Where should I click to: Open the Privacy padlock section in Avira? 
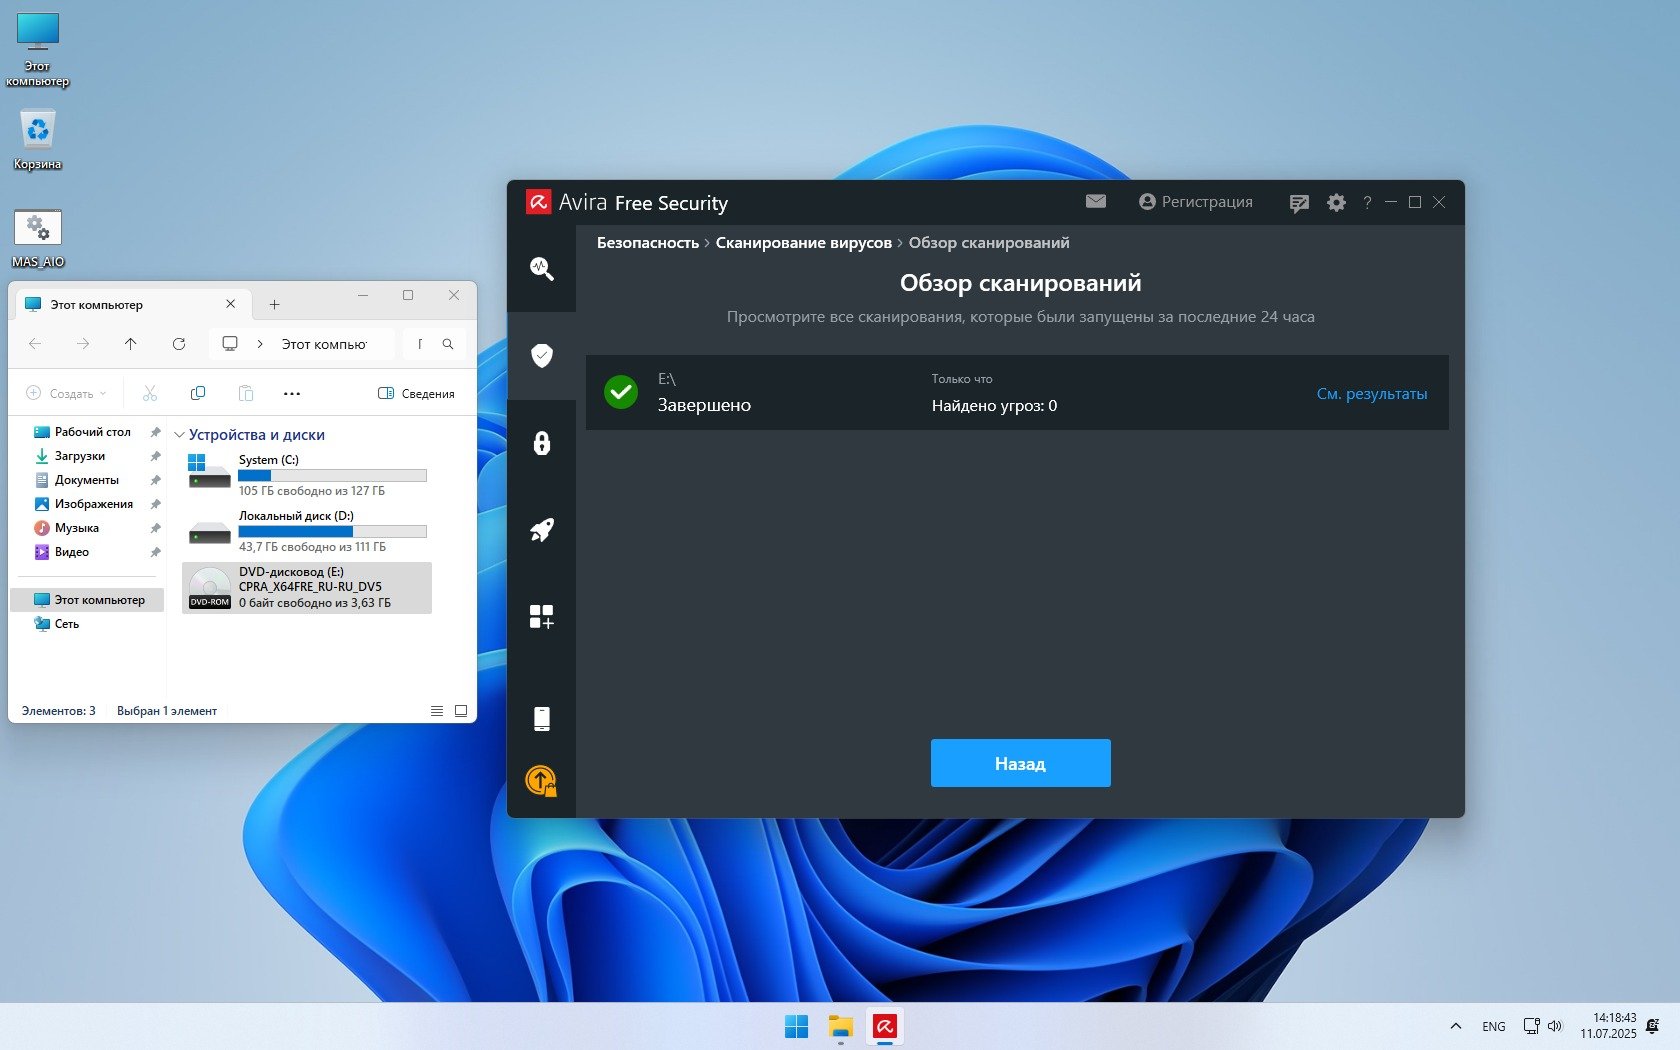click(541, 443)
